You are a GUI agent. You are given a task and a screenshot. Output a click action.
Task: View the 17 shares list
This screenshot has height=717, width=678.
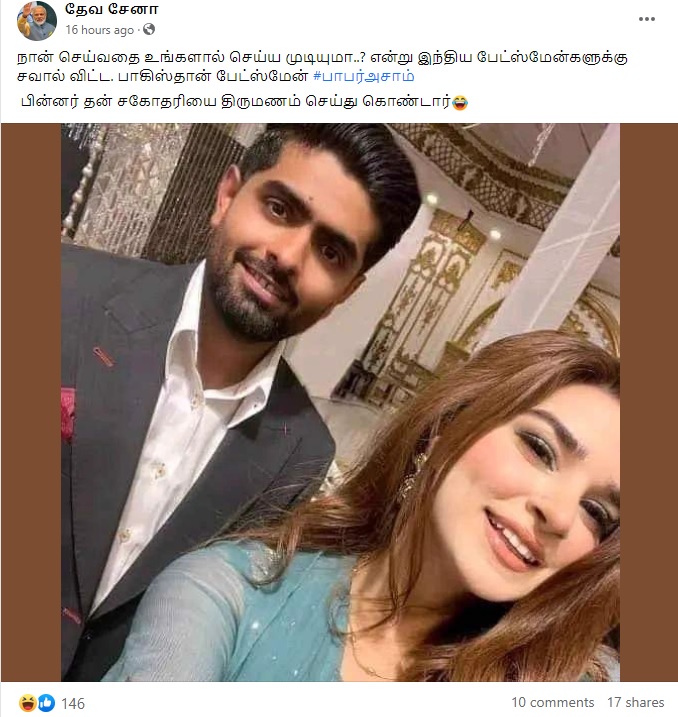(x=635, y=702)
